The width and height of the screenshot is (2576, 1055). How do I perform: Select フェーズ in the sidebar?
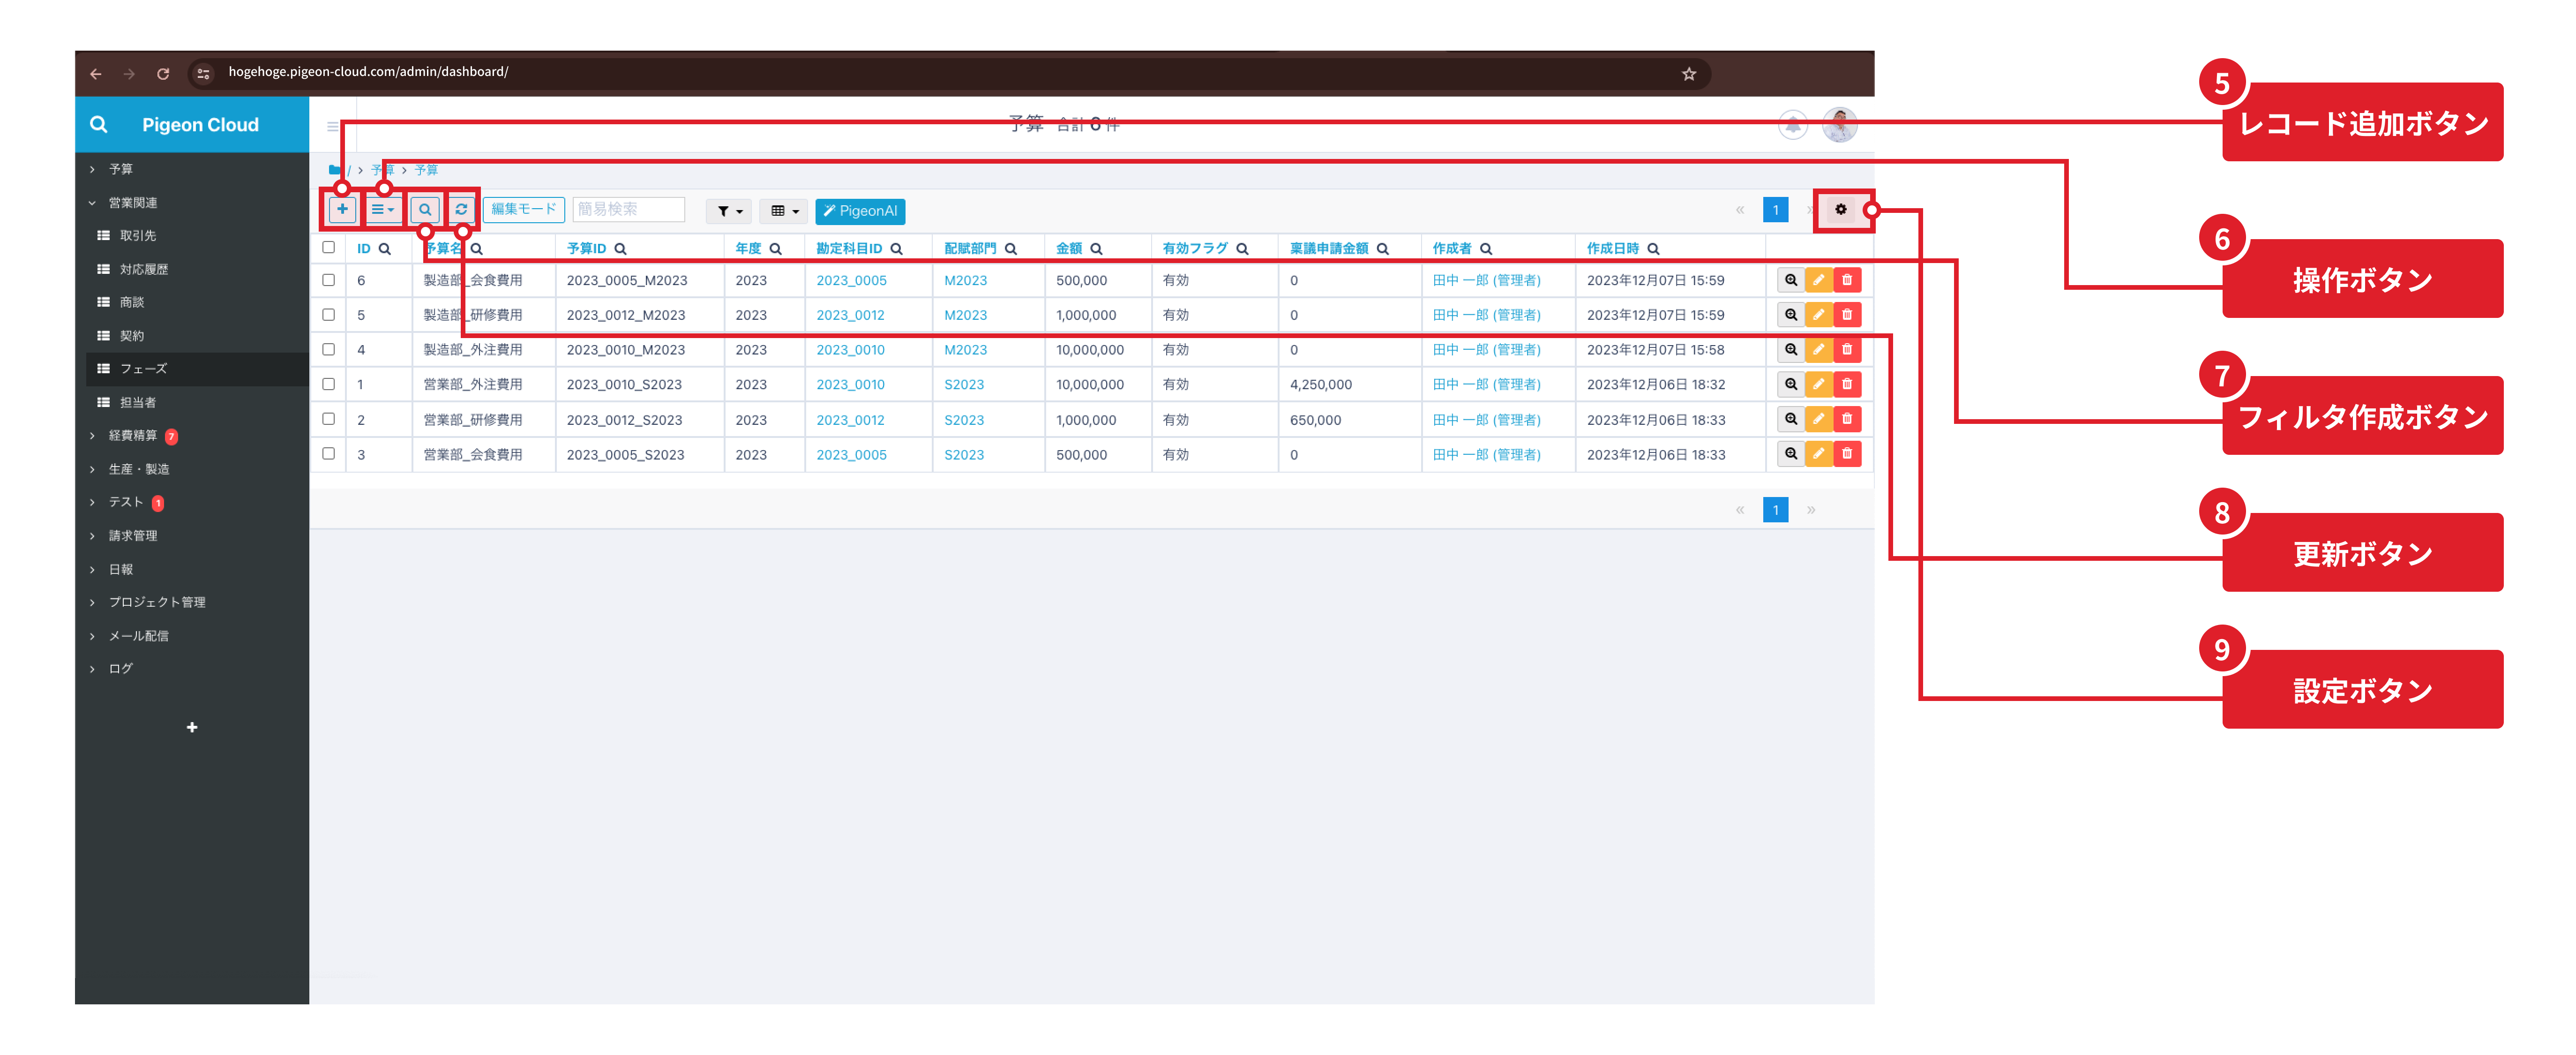click(143, 369)
